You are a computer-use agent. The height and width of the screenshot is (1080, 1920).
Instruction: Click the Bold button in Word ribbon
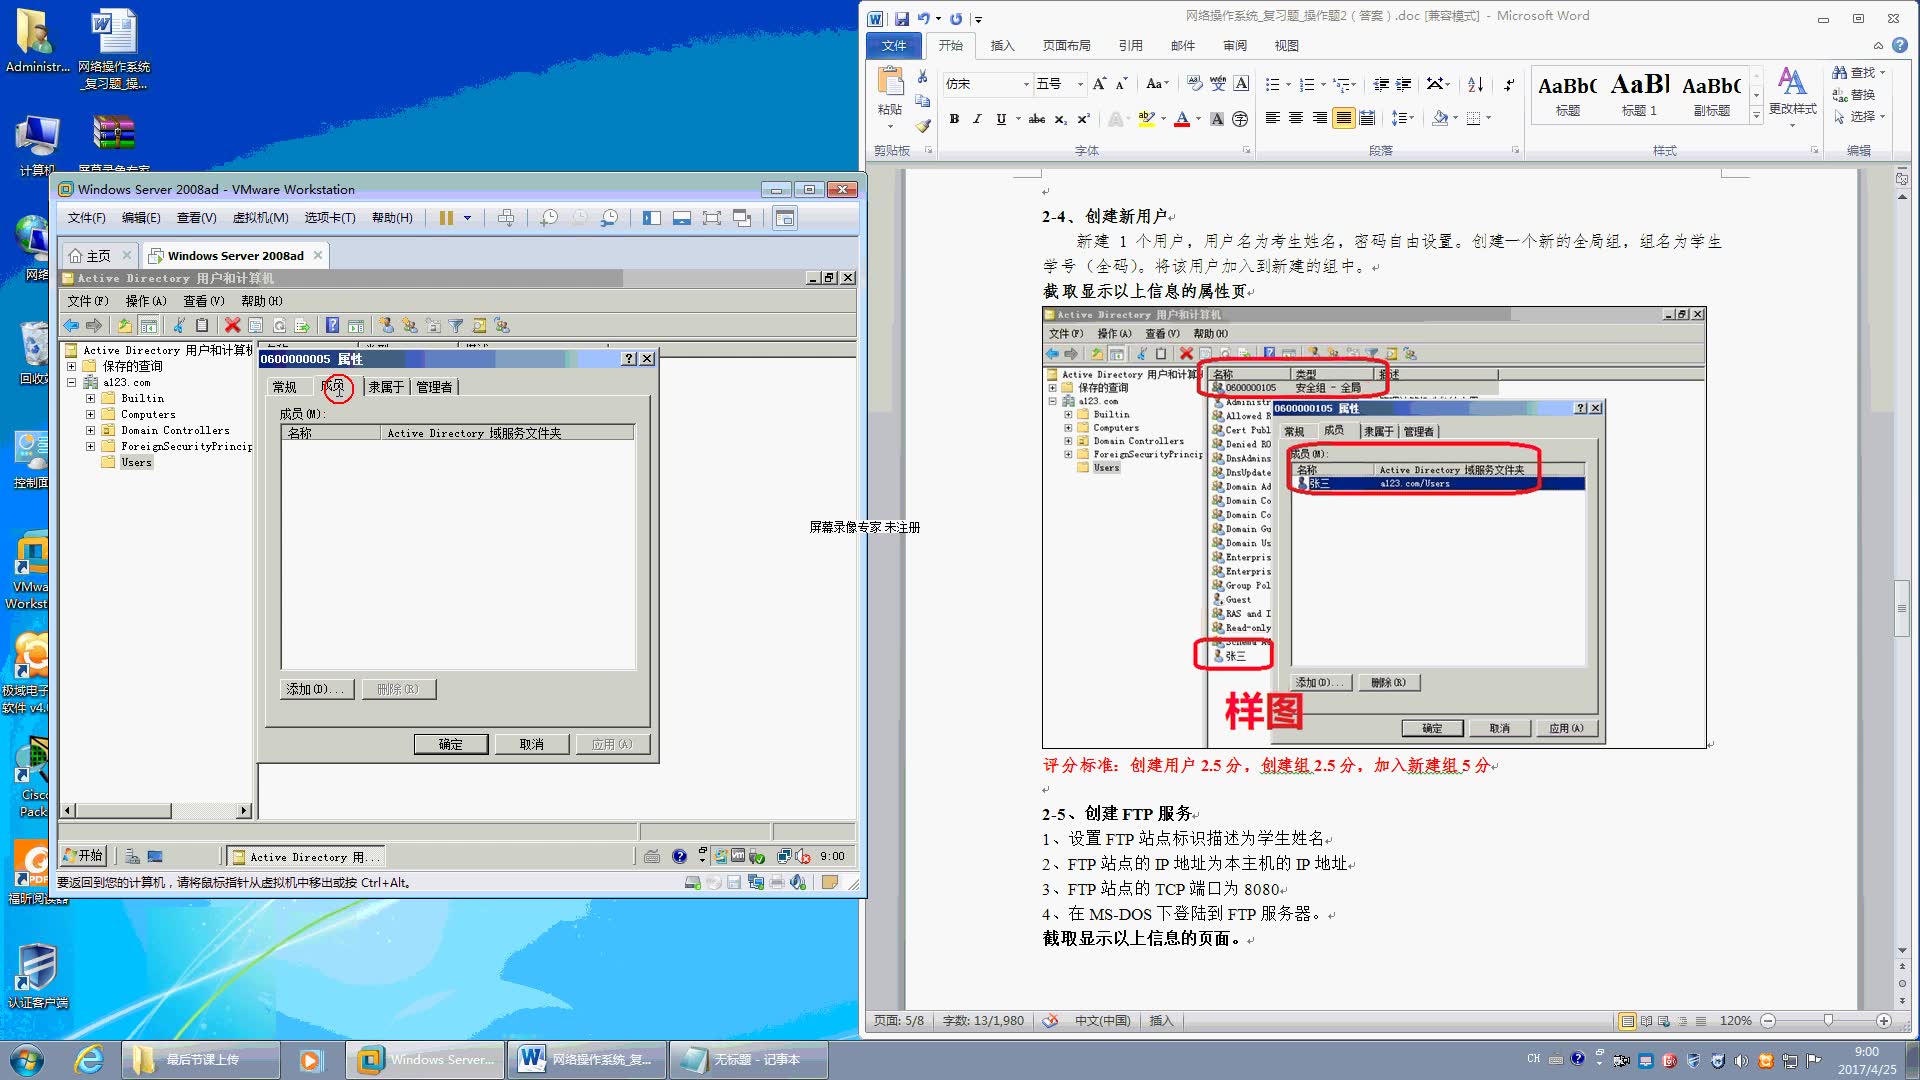tap(954, 119)
